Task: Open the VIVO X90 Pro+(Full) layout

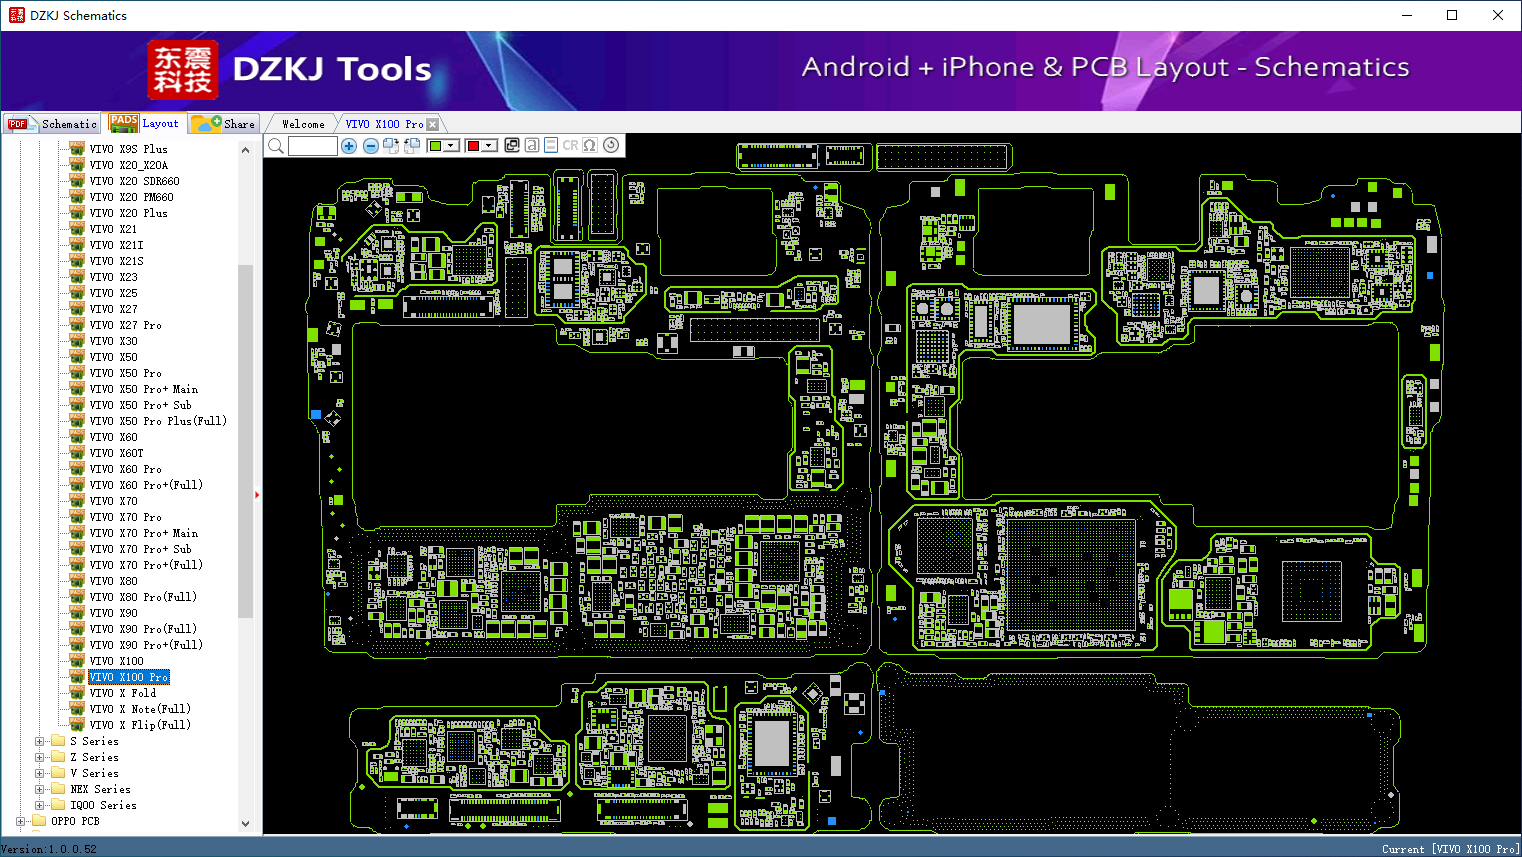Action: (146, 645)
